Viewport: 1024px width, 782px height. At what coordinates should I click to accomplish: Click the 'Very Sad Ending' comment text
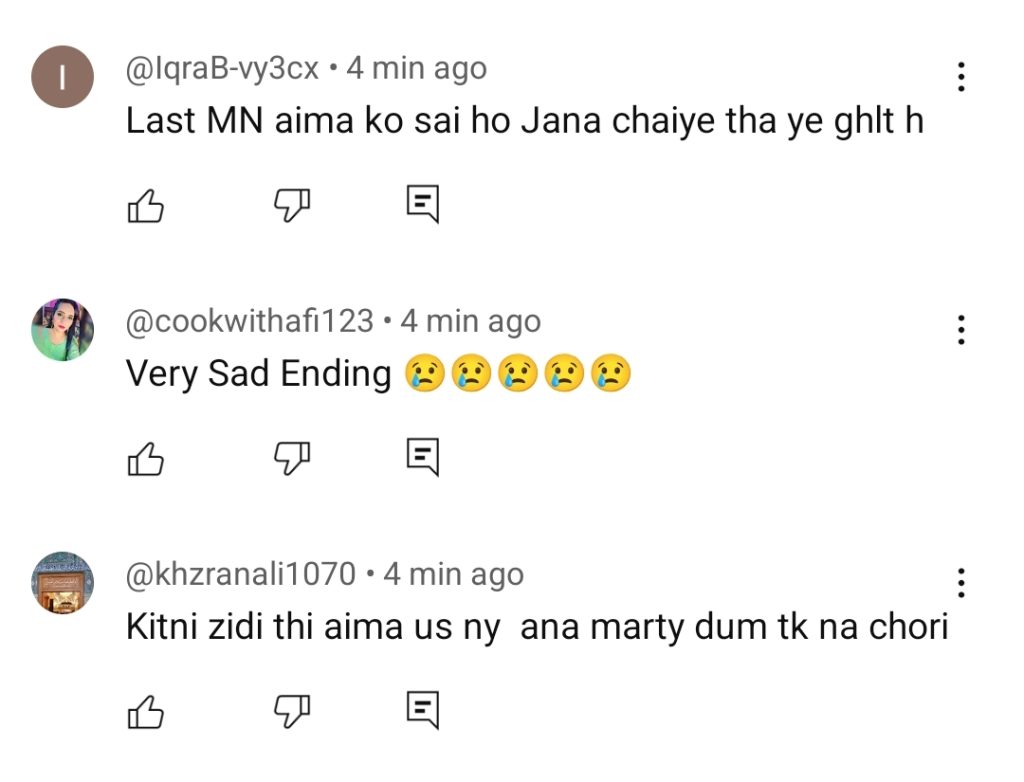tap(258, 374)
